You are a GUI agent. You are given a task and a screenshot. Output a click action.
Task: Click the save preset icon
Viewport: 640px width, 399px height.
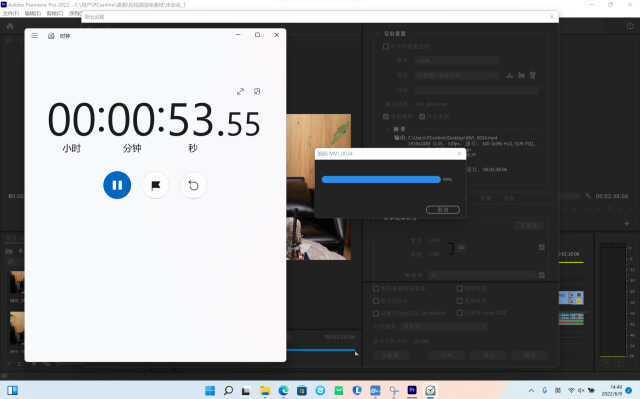[x=509, y=75]
